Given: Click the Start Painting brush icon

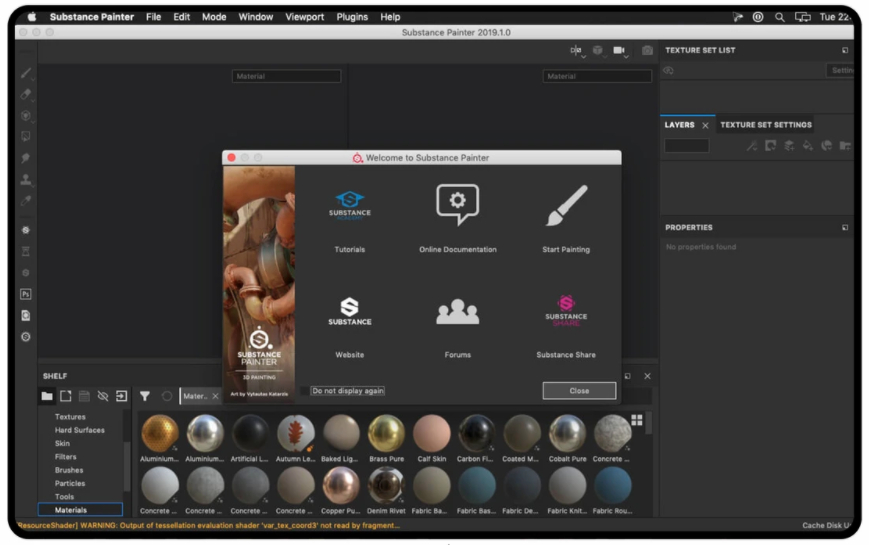Looking at the screenshot, I should pyautogui.click(x=566, y=206).
